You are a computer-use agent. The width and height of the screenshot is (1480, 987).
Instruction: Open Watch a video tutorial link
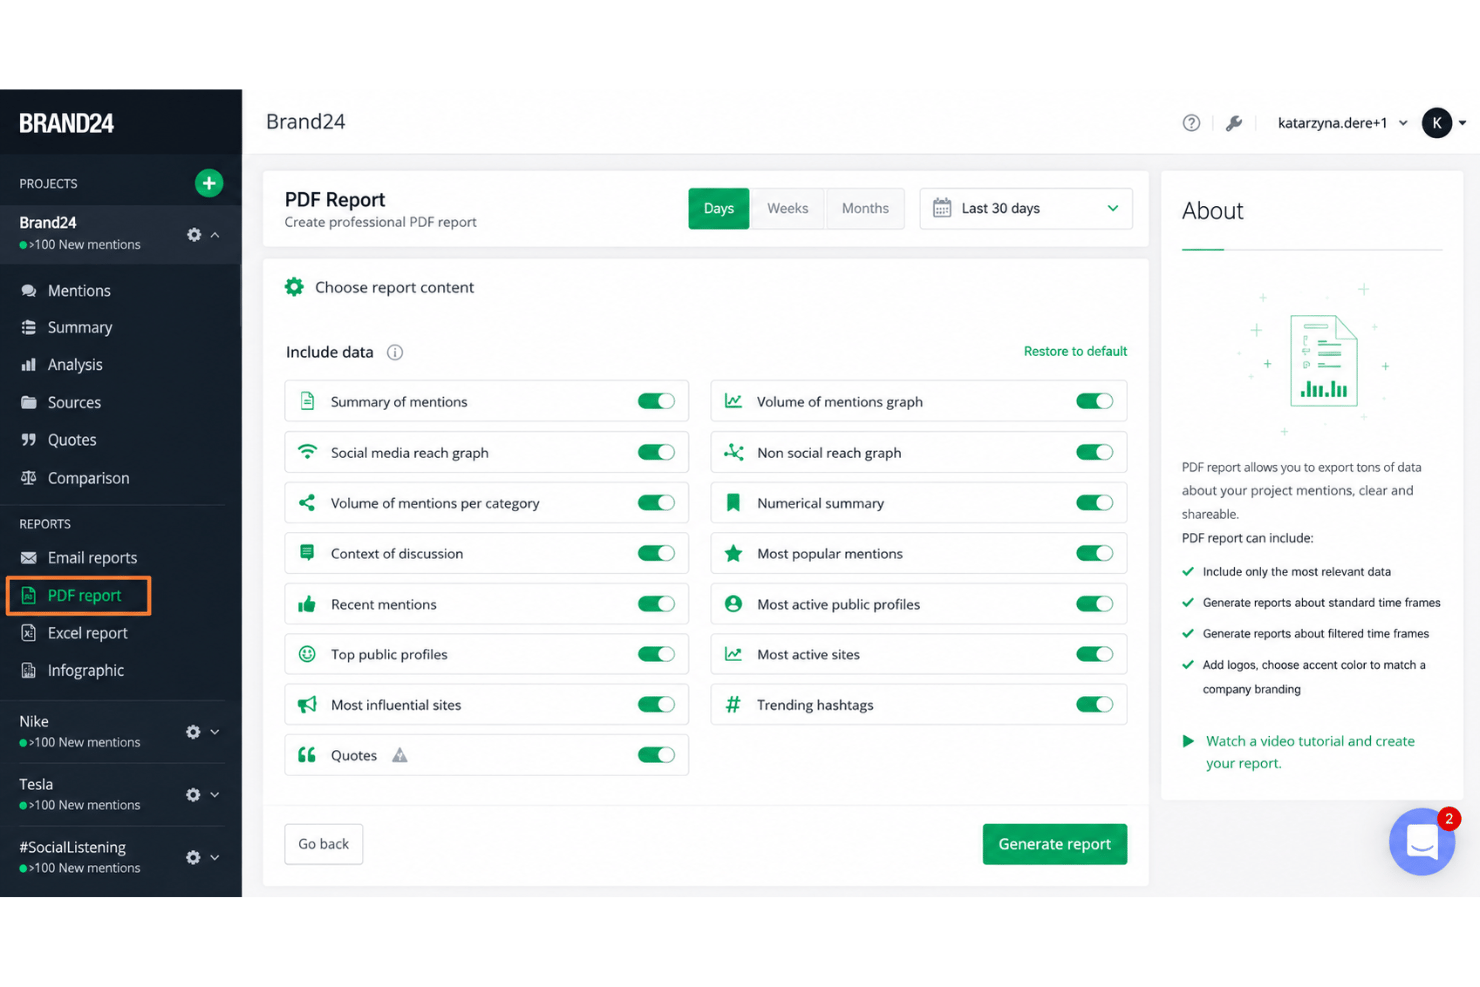pos(1310,752)
